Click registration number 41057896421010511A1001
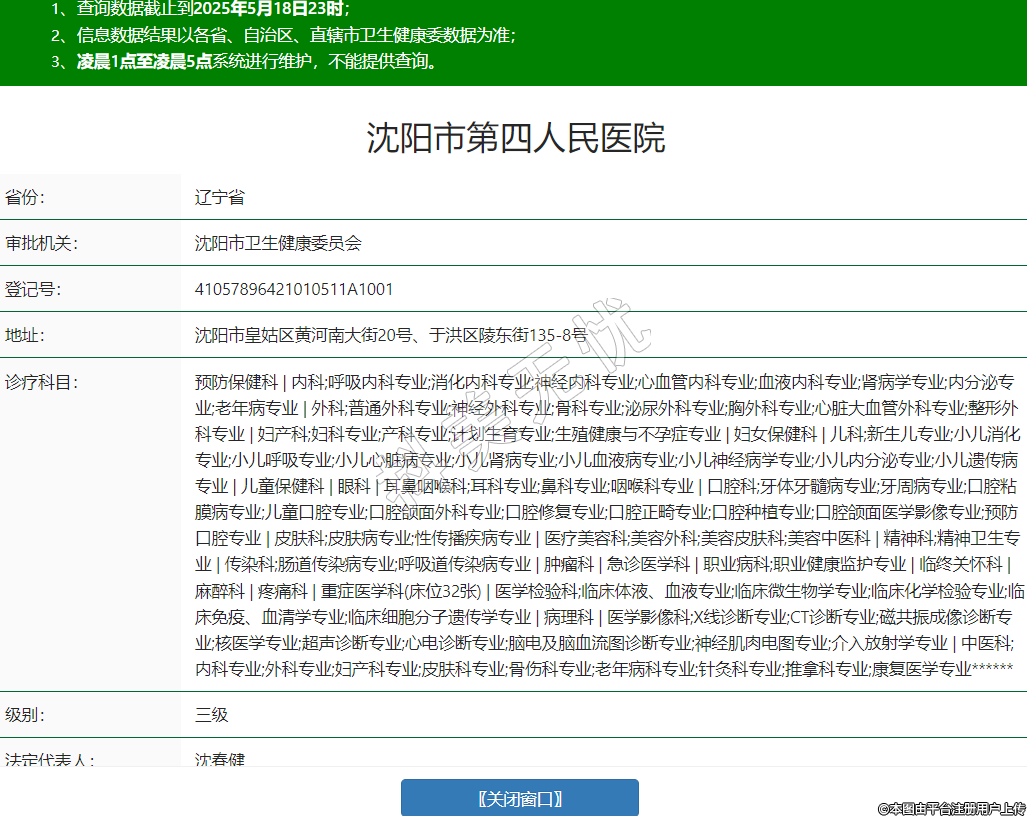The image size is (1027, 816). 294,290
